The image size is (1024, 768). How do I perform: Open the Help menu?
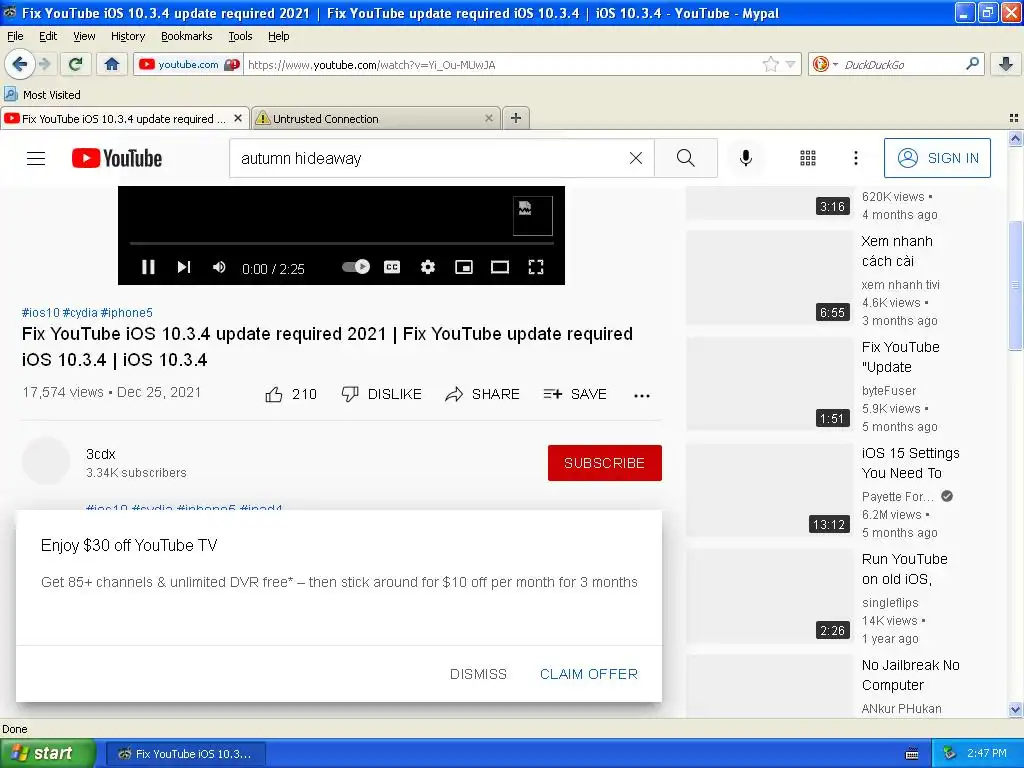pos(279,36)
